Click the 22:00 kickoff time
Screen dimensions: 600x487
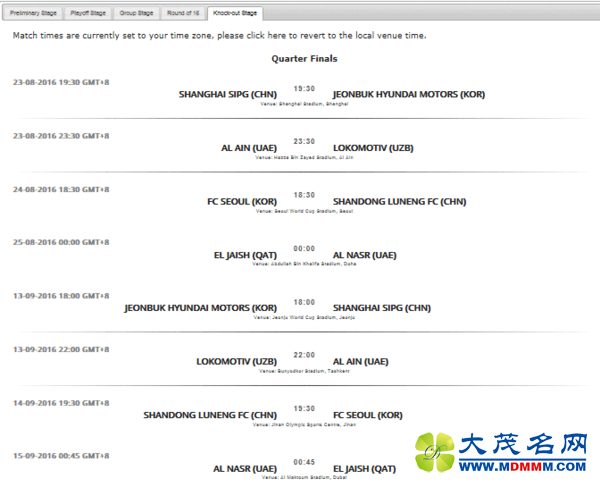tap(304, 355)
